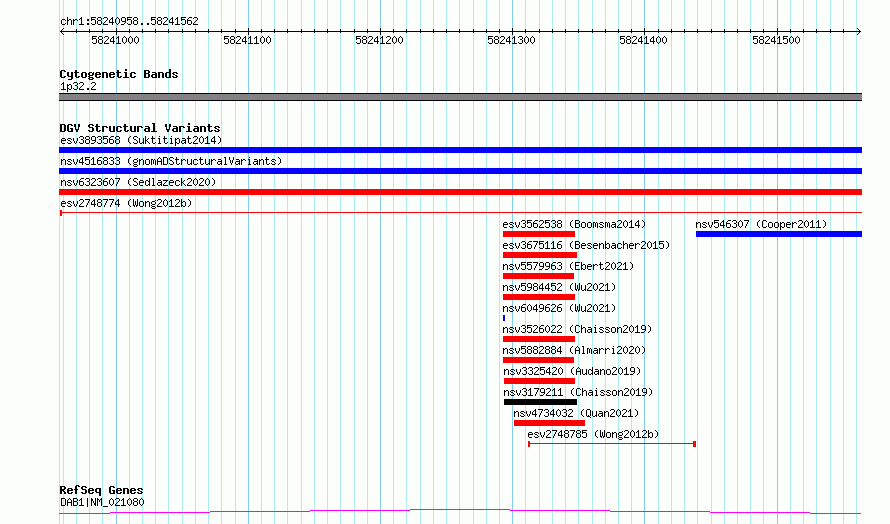Select the black bar under nsv3179211
Viewport: 890px width, 524px height.
pyautogui.click(x=540, y=402)
